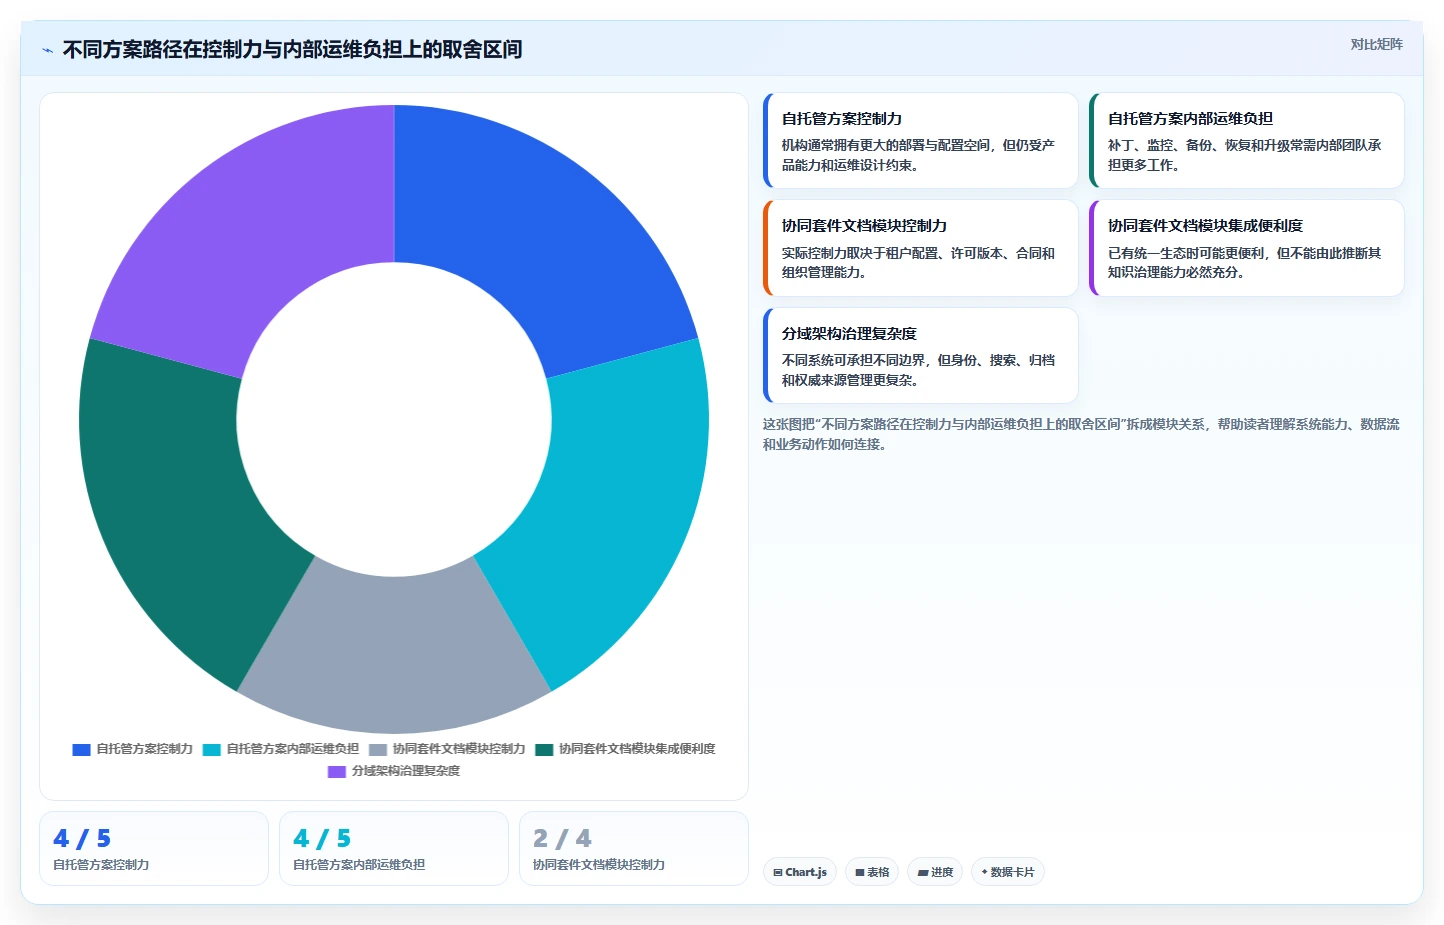Toggle 协同套件文档模块控制力 legend color box

pos(378,749)
